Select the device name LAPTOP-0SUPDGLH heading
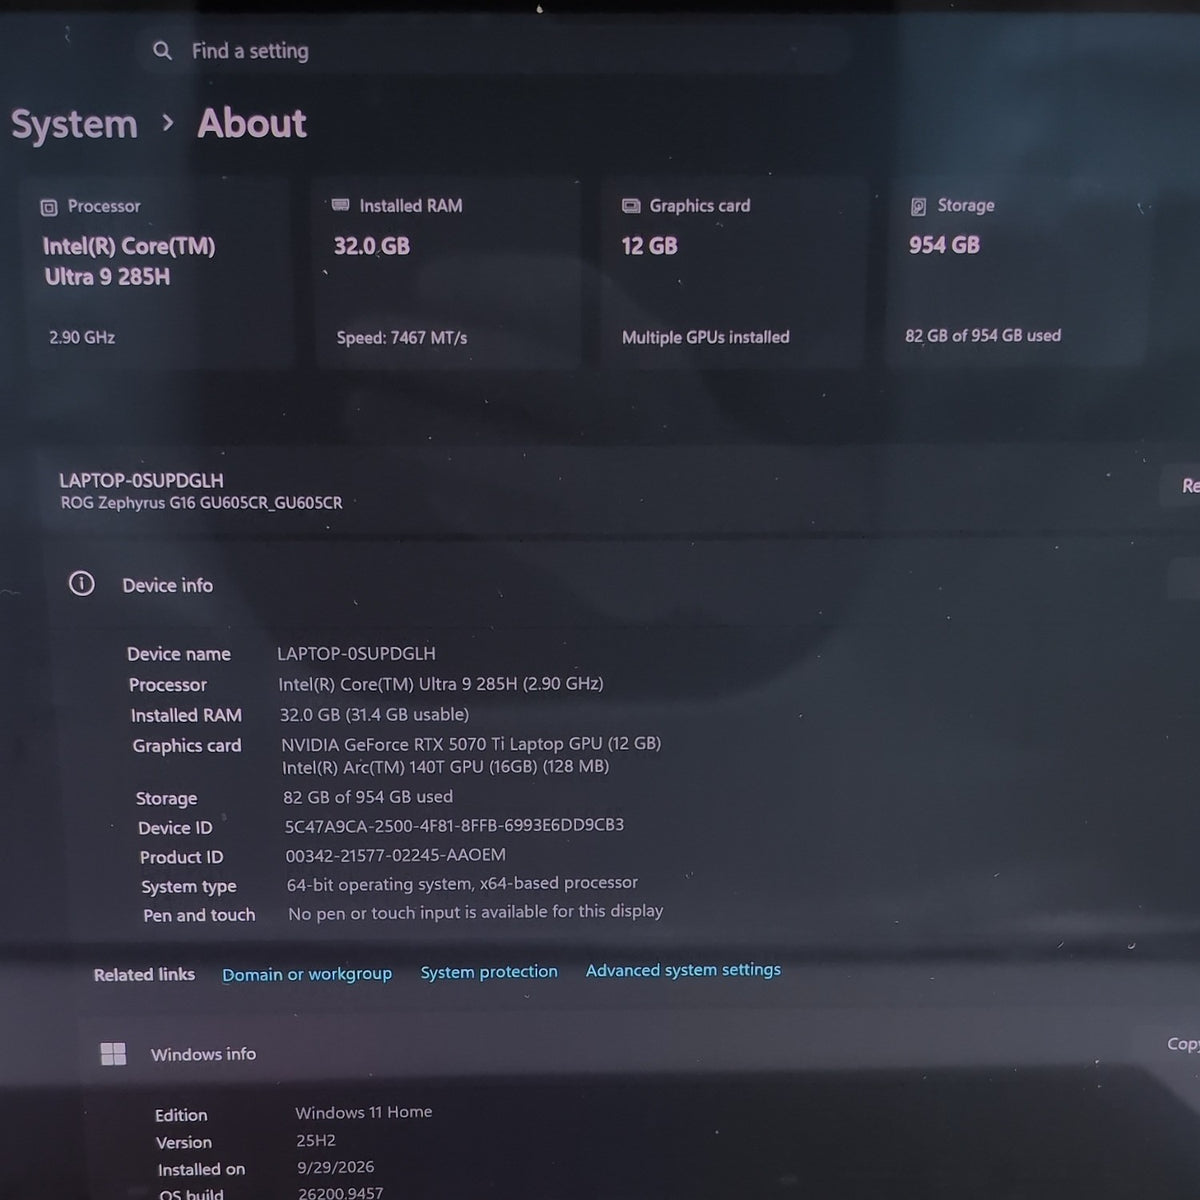 (141, 480)
